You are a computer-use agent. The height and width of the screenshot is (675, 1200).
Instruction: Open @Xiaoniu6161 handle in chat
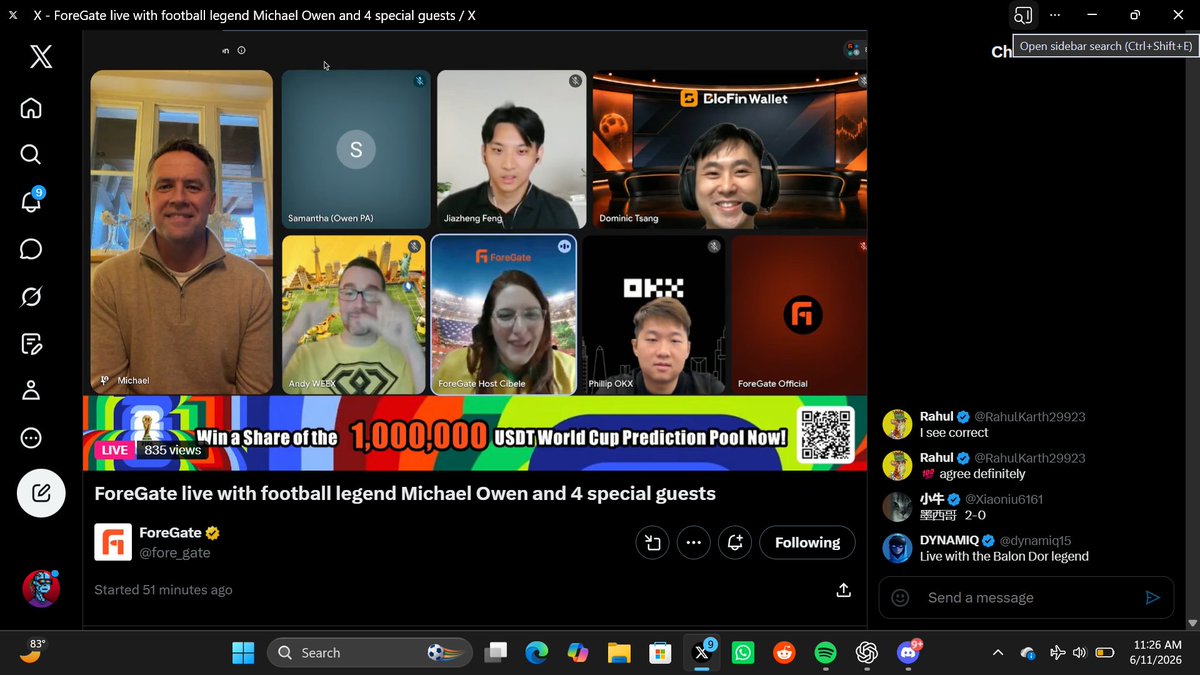tap(1004, 499)
